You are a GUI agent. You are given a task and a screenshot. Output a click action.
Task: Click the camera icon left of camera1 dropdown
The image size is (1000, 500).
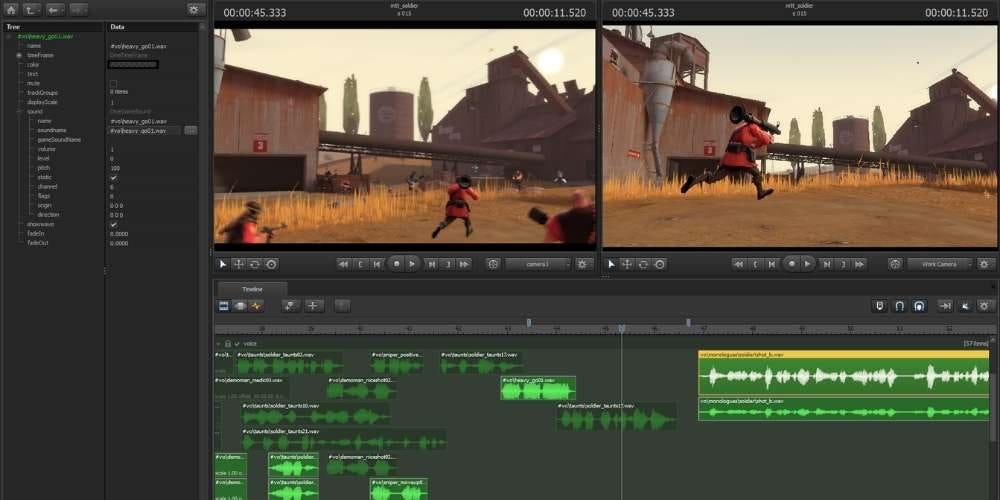tap(492, 264)
